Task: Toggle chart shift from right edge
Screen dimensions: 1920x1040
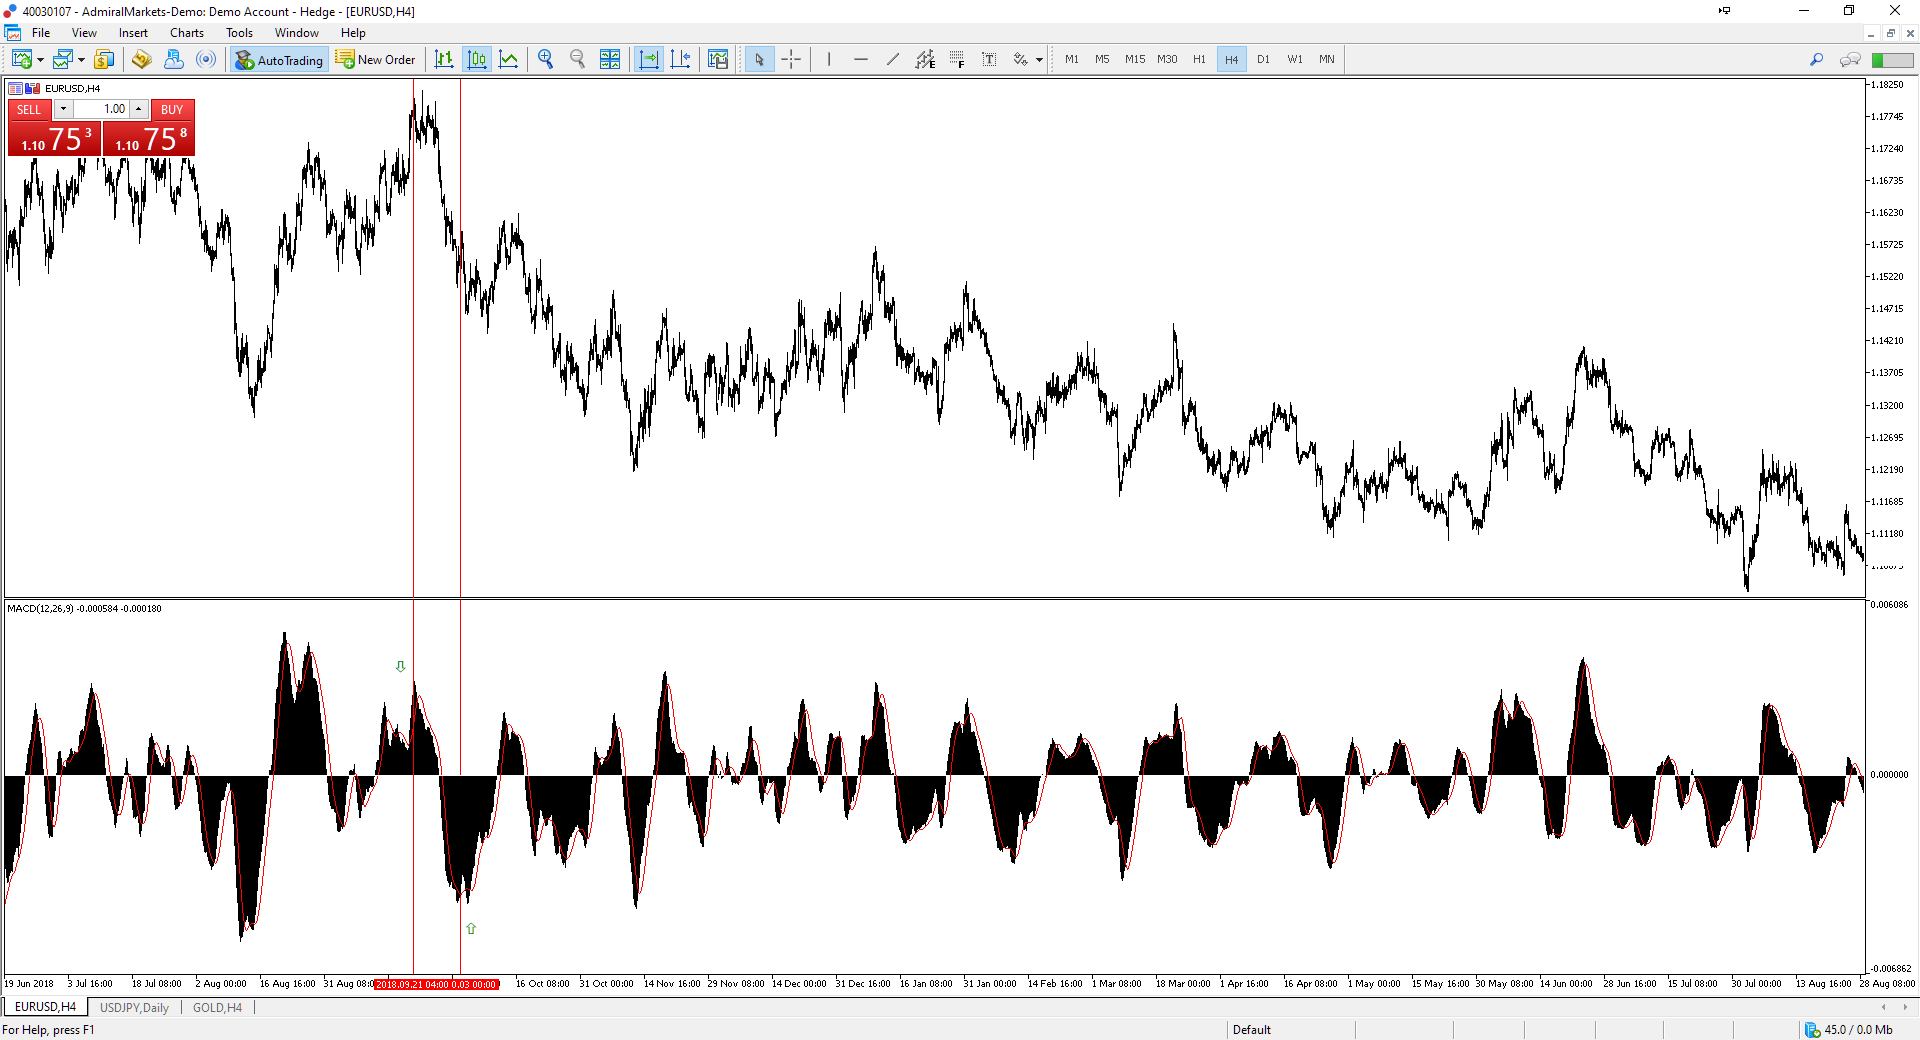Action: [681, 59]
